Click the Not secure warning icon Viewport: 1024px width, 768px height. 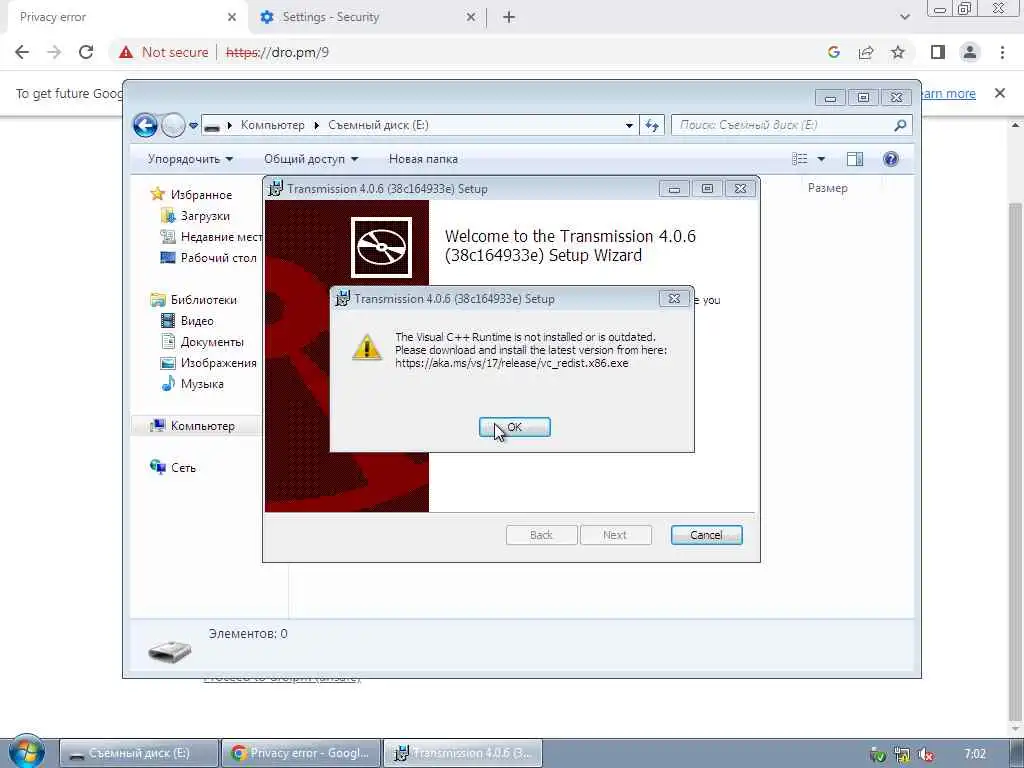(126, 52)
